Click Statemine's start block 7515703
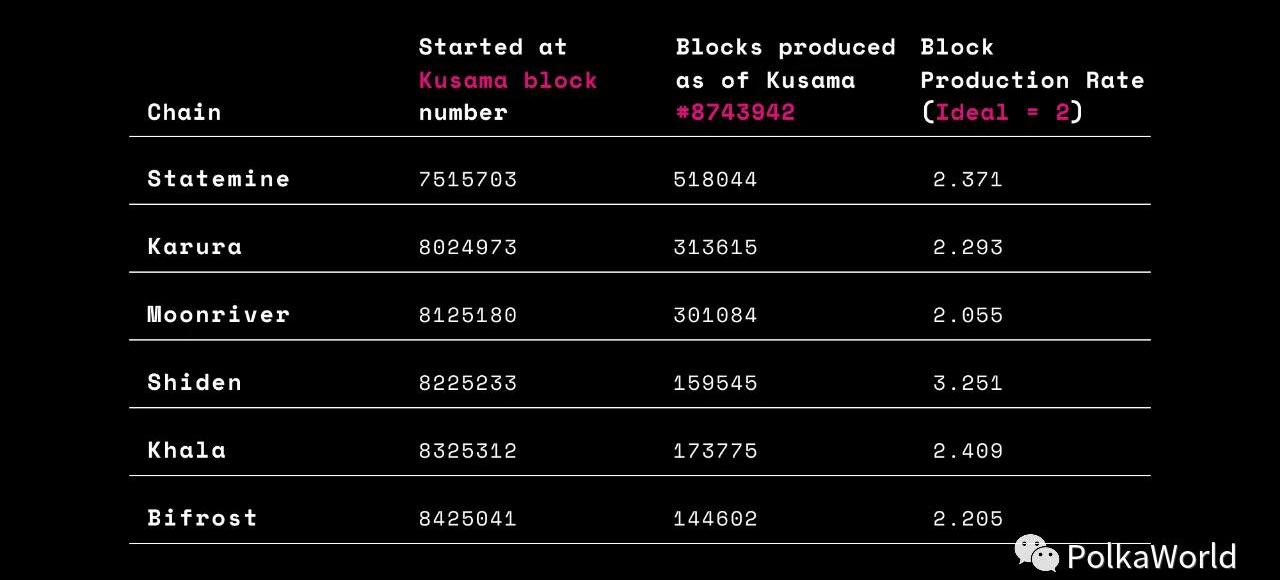 pos(467,180)
